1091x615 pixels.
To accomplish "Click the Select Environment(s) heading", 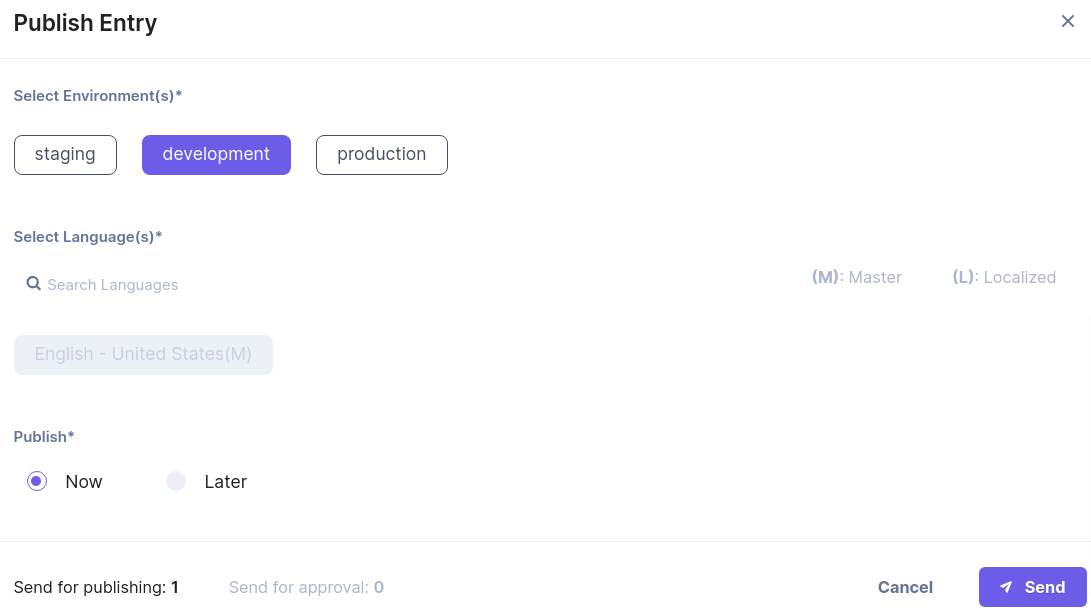I will point(97,96).
